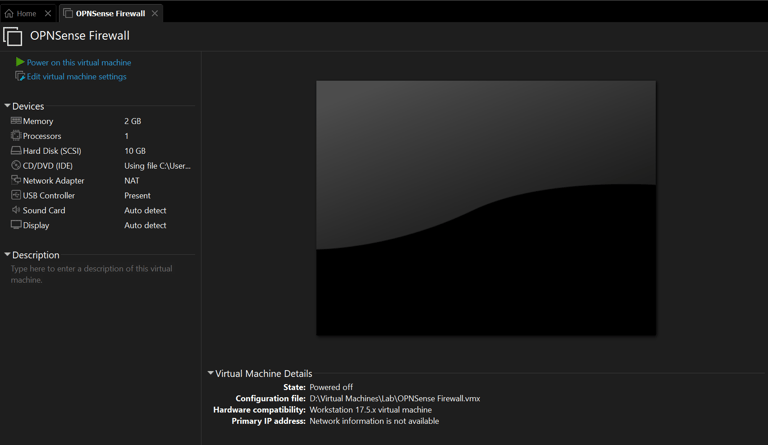Click the State label in VM details

click(x=294, y=387)
